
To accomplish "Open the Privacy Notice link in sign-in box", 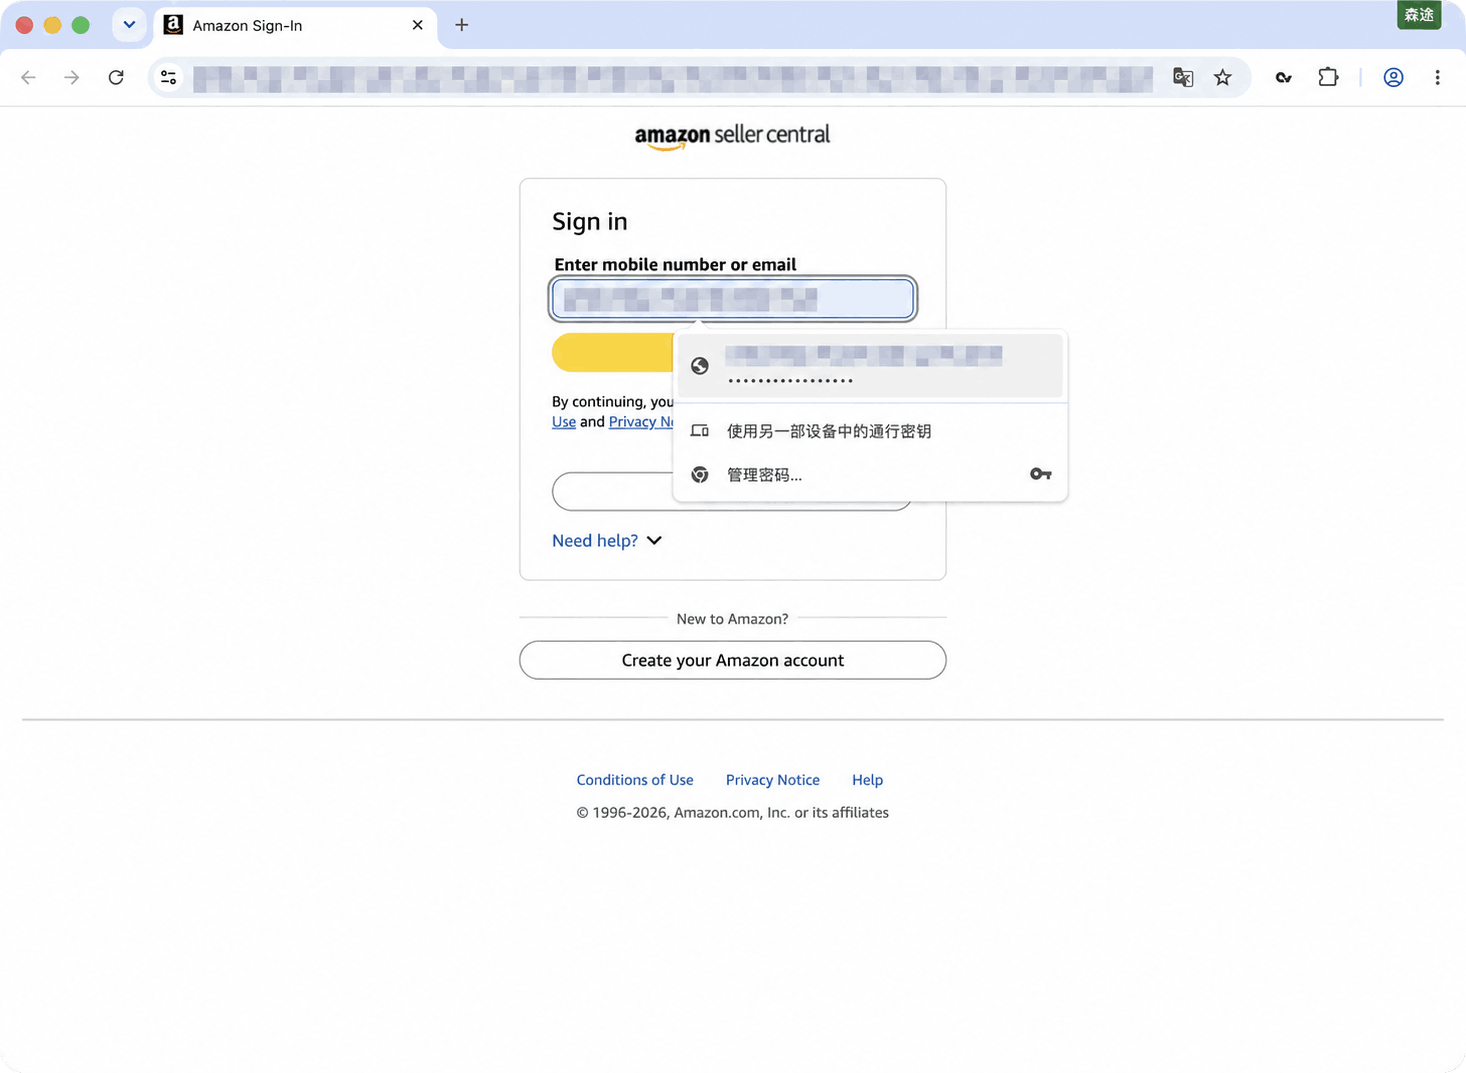I will [x=641, y=422].
